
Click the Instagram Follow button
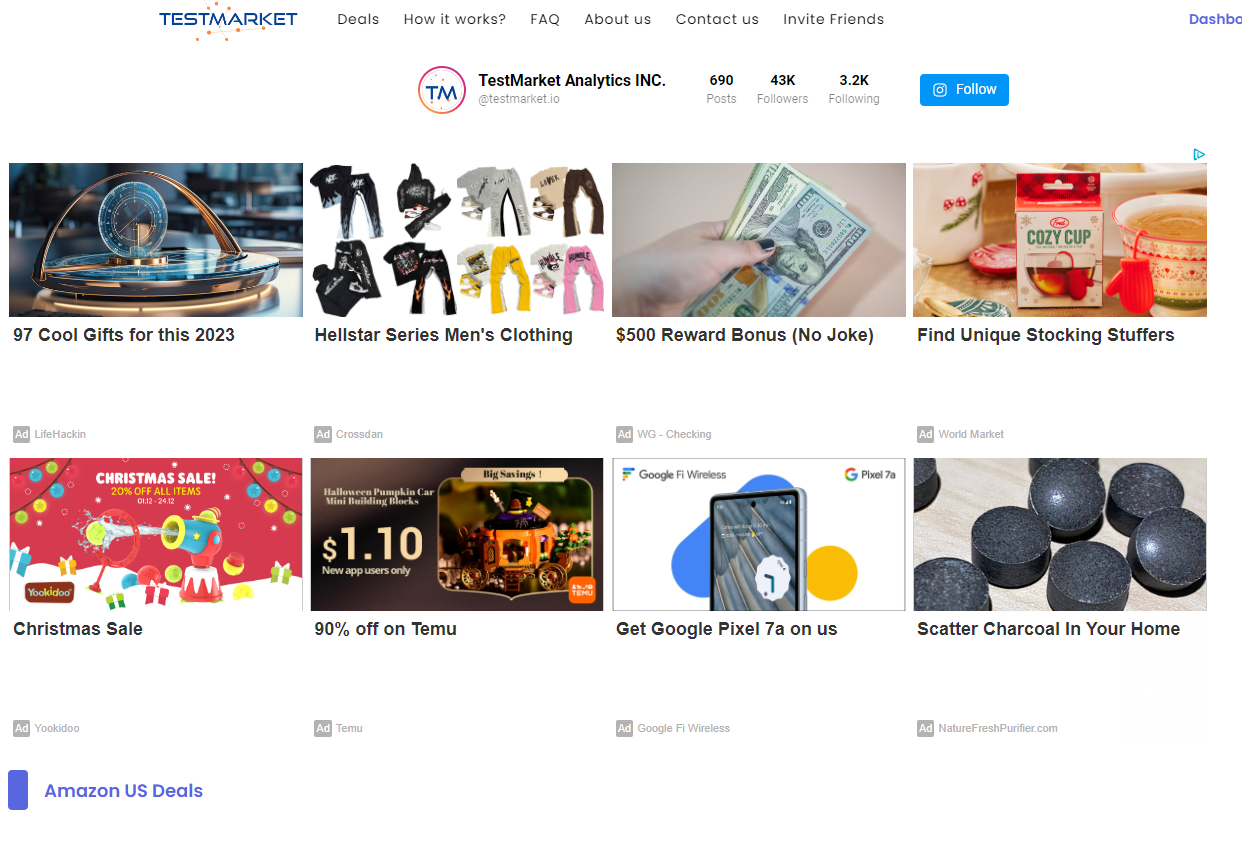coord(964,90)
